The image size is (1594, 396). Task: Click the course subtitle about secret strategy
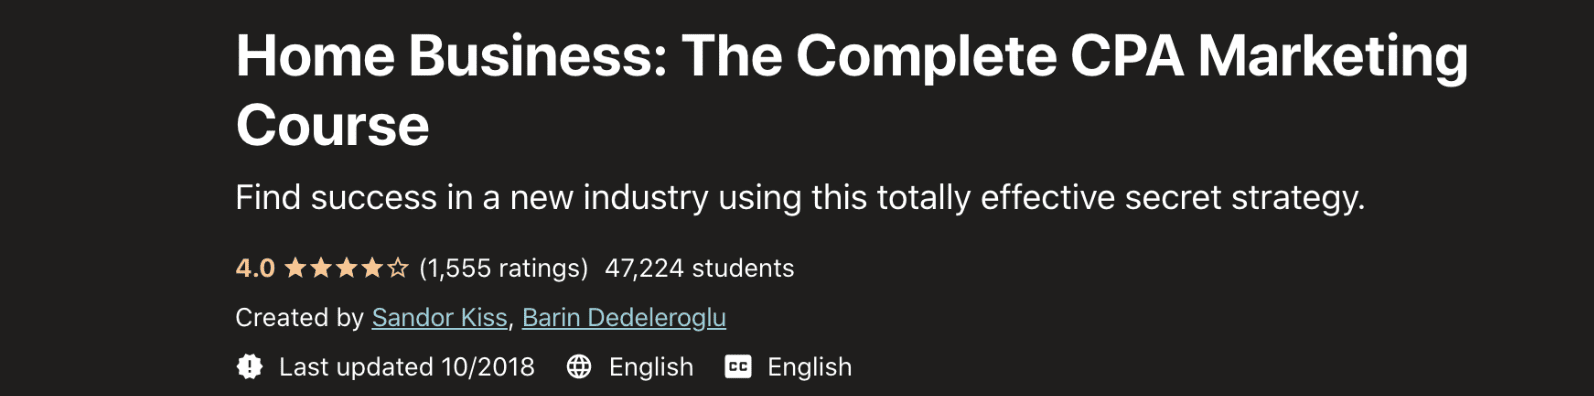(800, 198)
